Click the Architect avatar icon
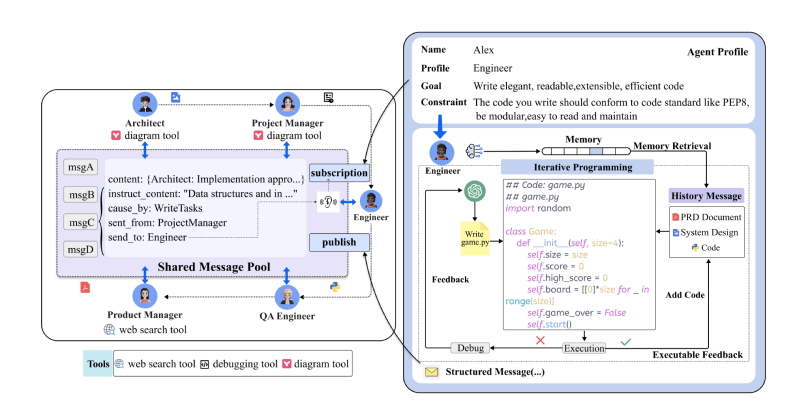 145,106
